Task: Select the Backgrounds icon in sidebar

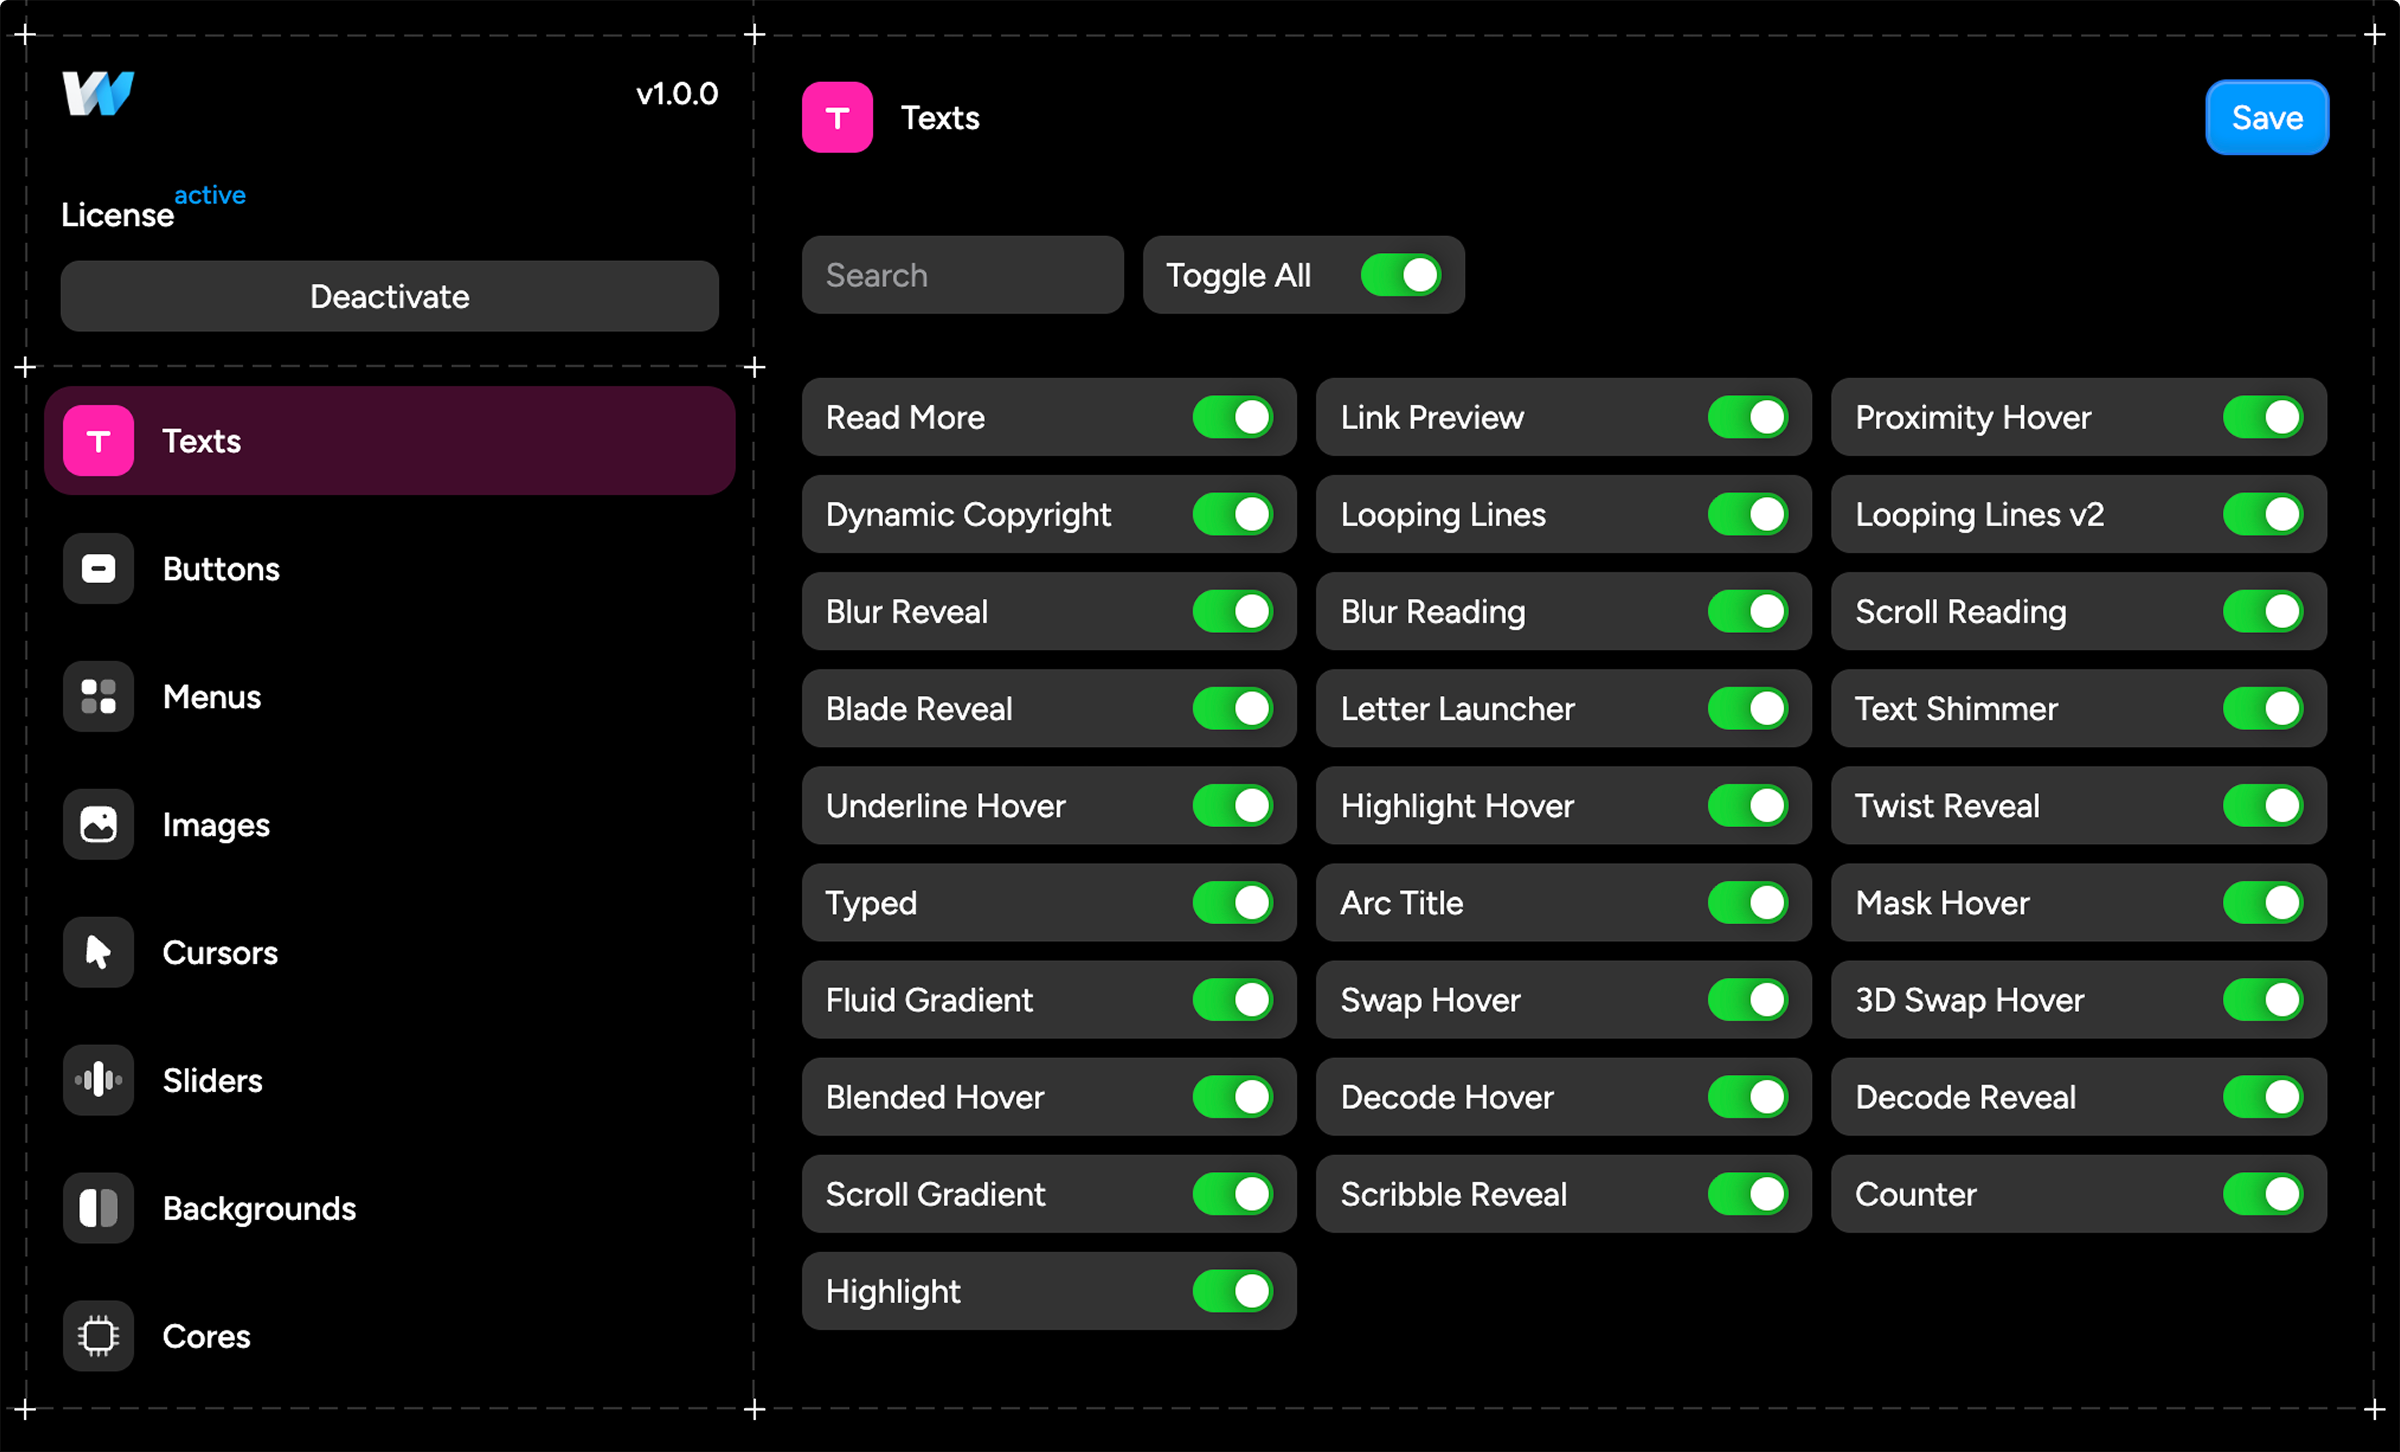Action: click(98, 1208)
